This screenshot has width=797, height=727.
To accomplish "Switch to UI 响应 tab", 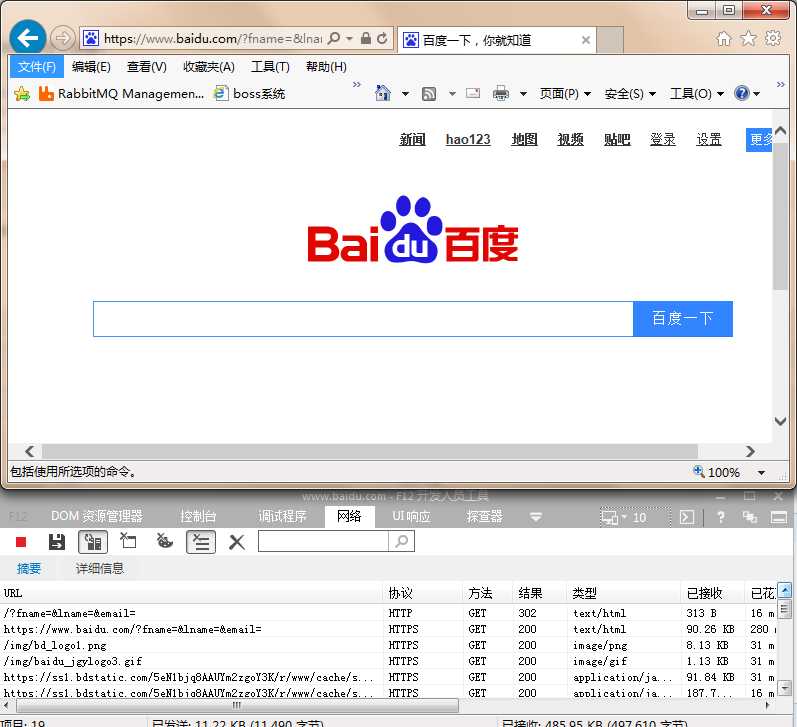I will pyautogui.click(x=411, y=517).
